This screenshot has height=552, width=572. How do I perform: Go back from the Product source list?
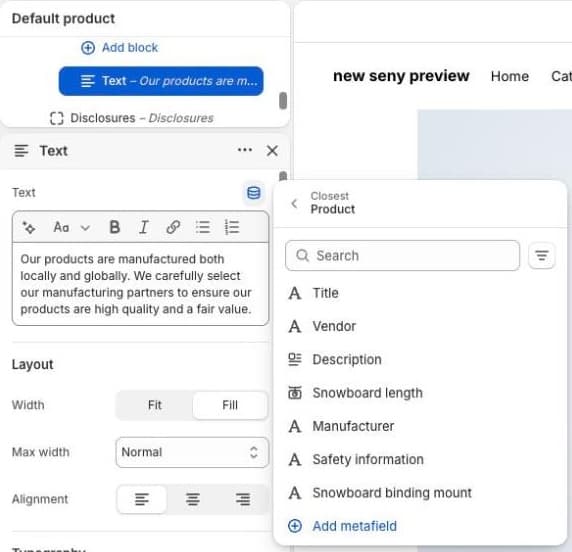(294, 204)
